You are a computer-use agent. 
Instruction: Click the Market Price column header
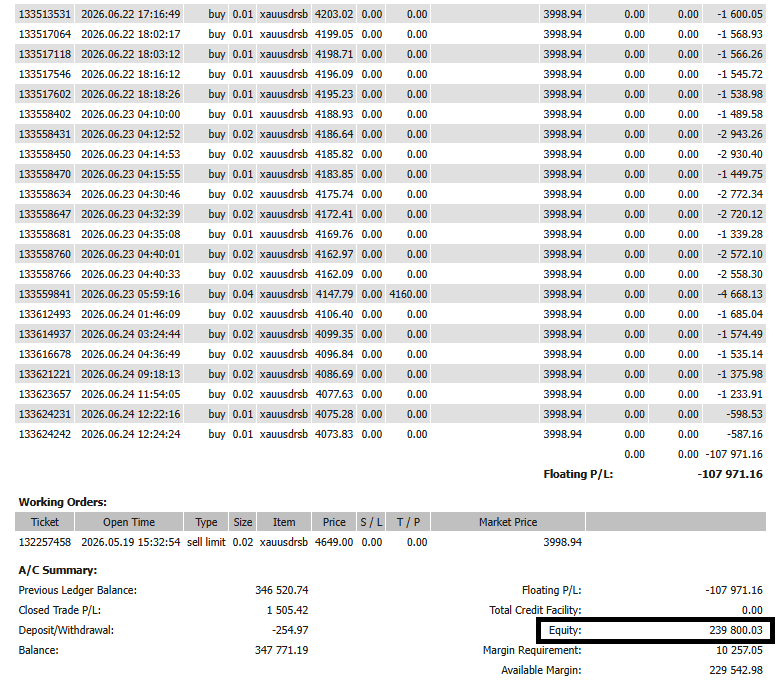pyautogui.click(x=508, y=522)
